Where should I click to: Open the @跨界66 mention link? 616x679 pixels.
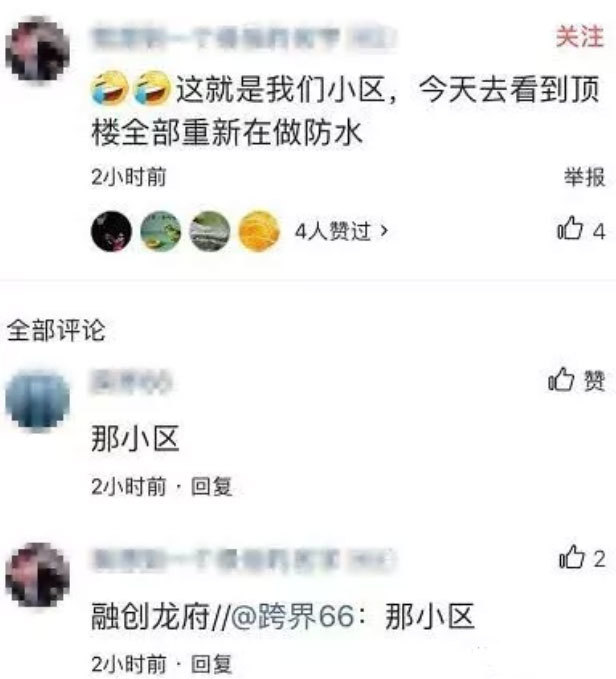click(x=293, y=616)
